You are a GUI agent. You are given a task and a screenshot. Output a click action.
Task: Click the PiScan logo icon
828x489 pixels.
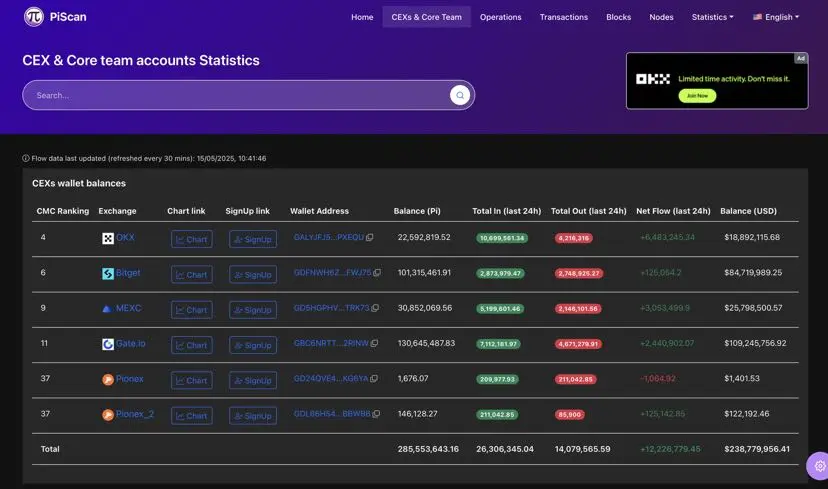(x=34, y=17)
